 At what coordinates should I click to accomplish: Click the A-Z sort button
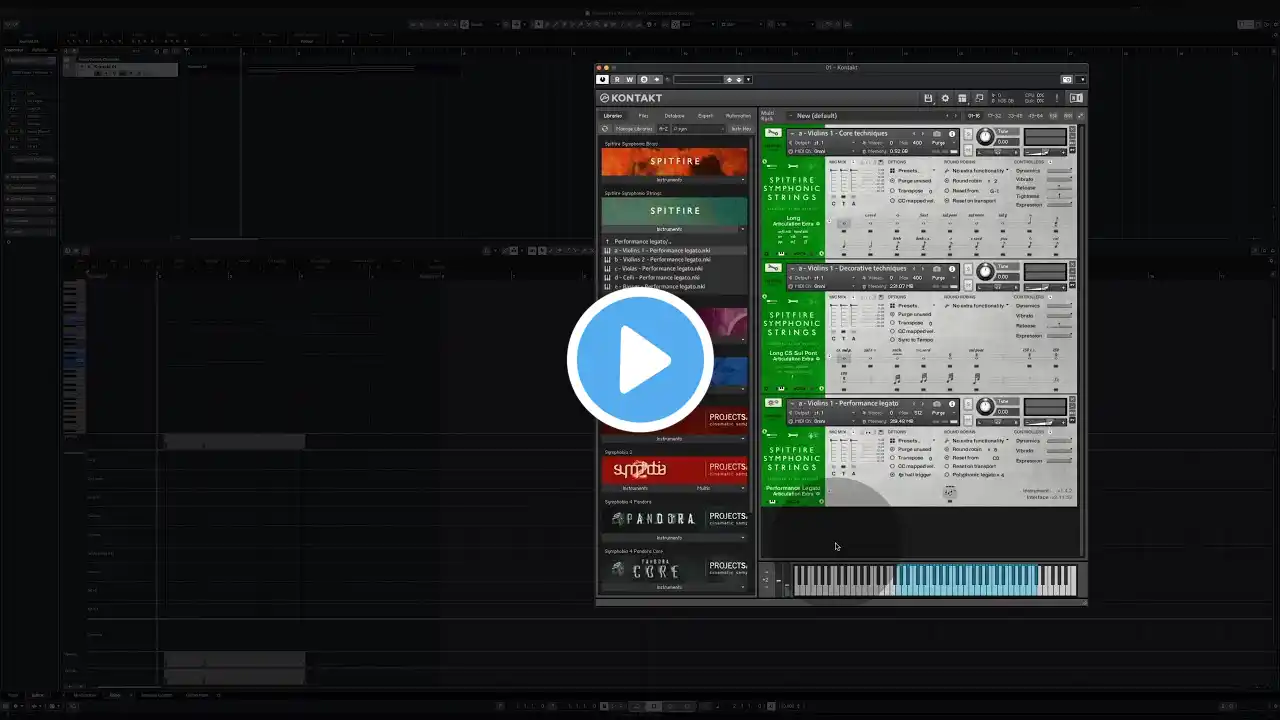click(x=664, y=129)
